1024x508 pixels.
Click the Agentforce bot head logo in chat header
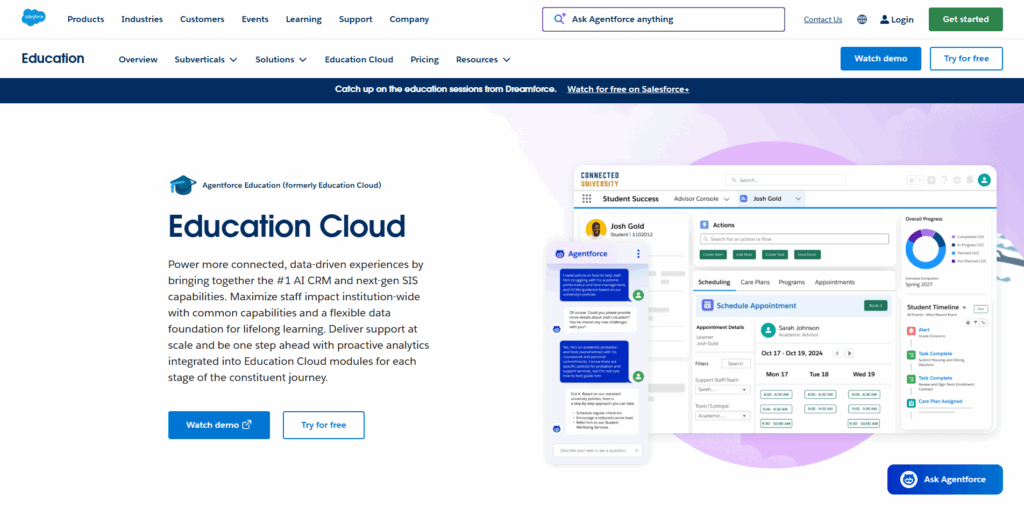point(560,253)
